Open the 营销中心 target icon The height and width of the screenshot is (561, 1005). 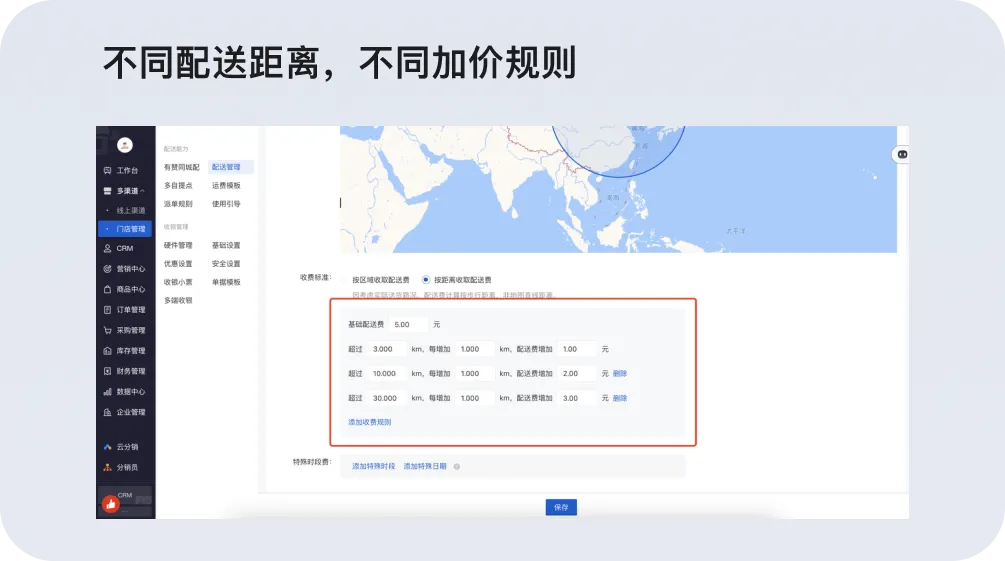[107, 269]
